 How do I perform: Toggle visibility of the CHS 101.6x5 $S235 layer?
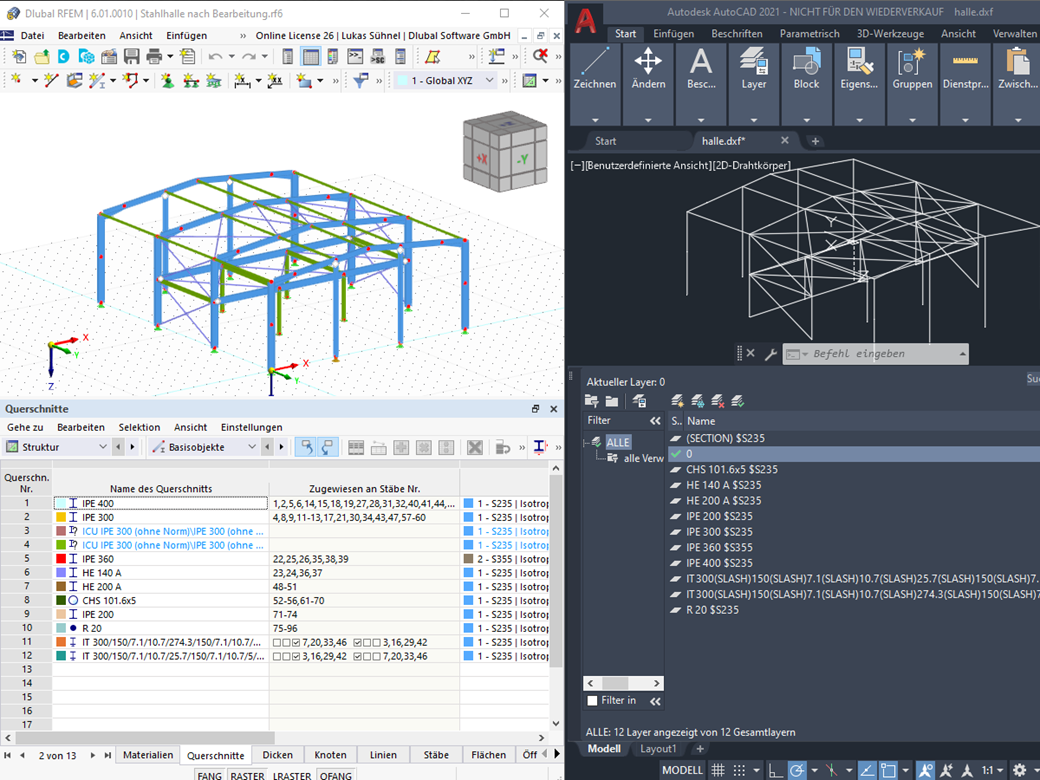[x=676, y=469]
